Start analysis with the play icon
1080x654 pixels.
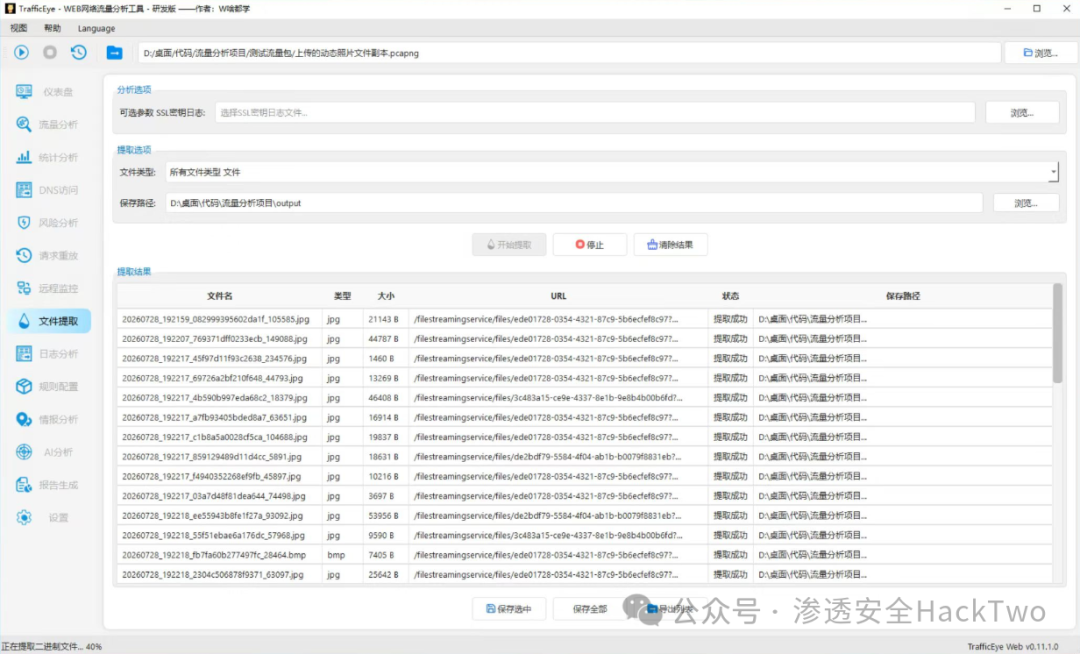[x=21, y=52]
